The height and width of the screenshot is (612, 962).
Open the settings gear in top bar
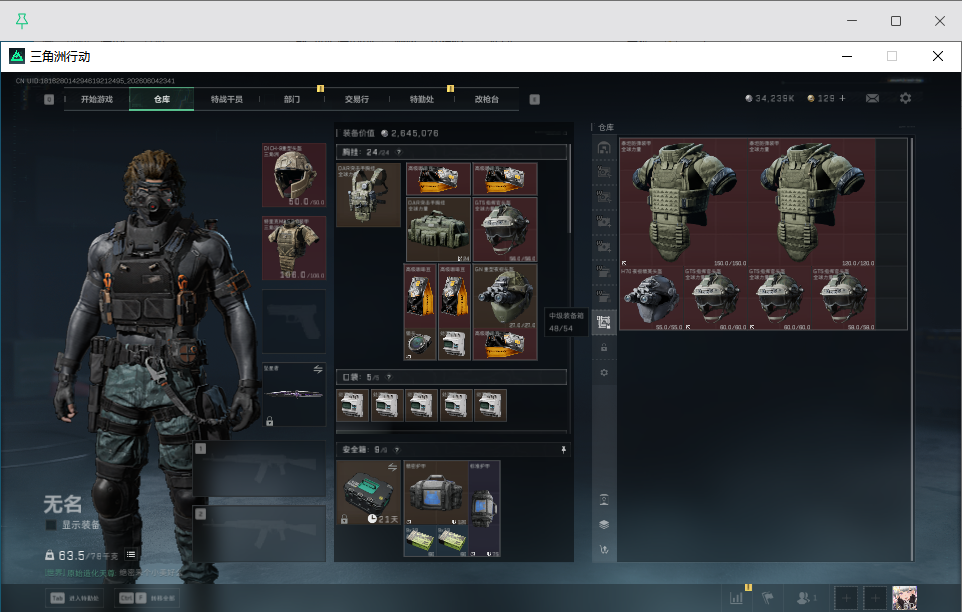point(905,98)
